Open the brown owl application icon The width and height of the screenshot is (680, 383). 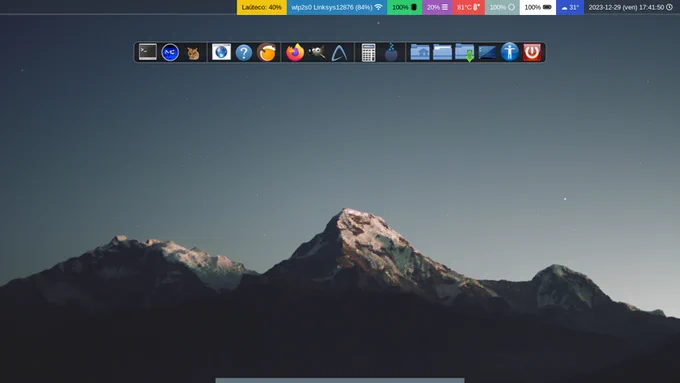(x=193, y=53)
